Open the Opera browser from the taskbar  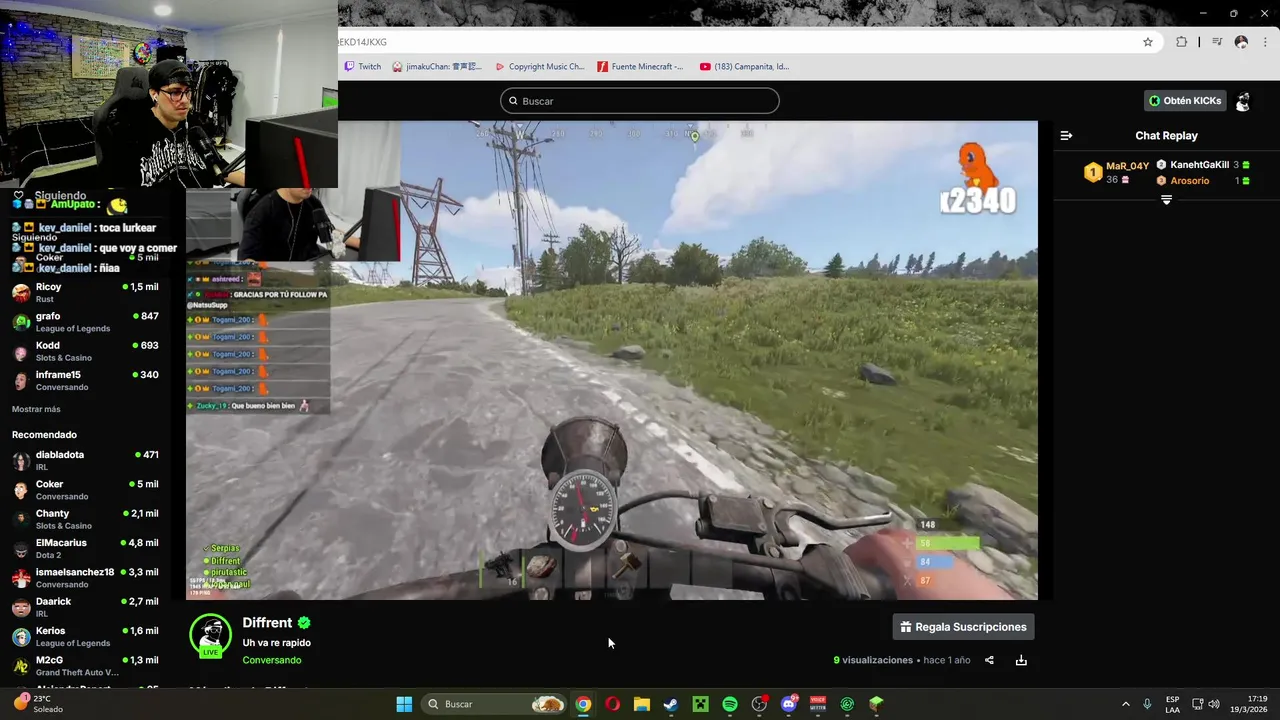(612, 704)
